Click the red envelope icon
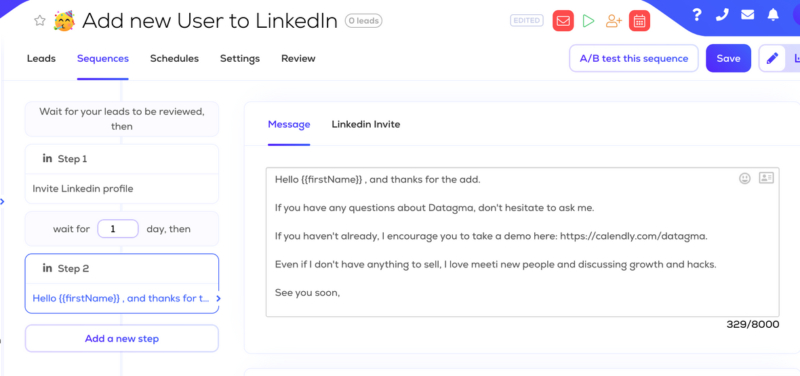This screenshot has height=376, width=800. (563, 21)
